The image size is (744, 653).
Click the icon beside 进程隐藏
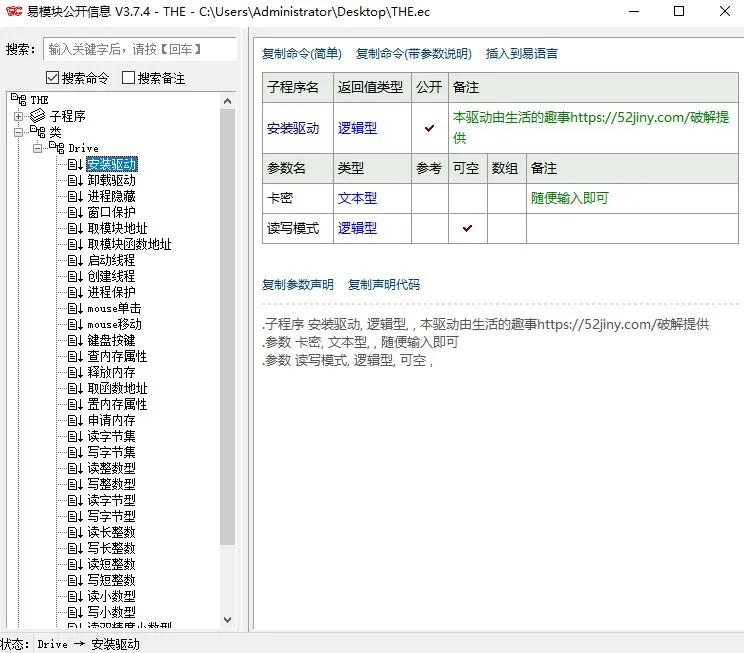[x=75, y=196]
